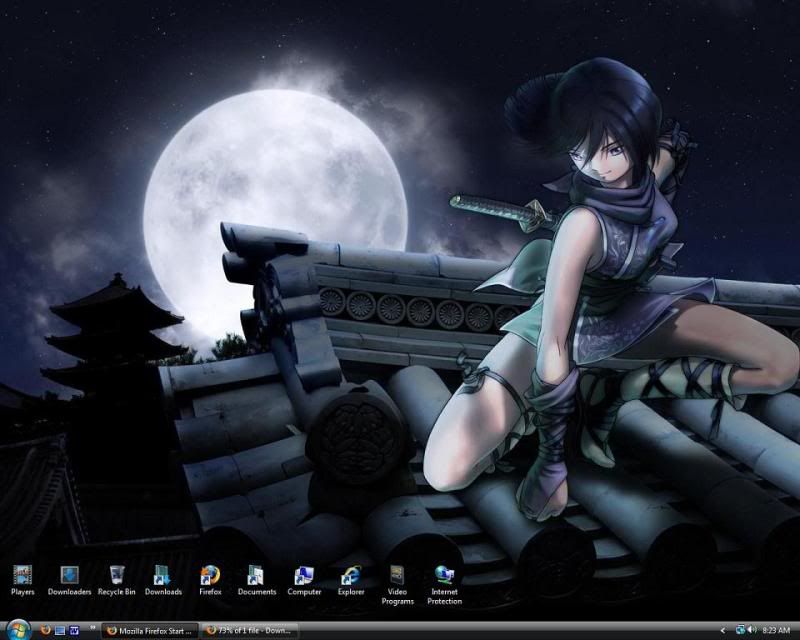Open the volume speaker tray icon

click(754, 631)
